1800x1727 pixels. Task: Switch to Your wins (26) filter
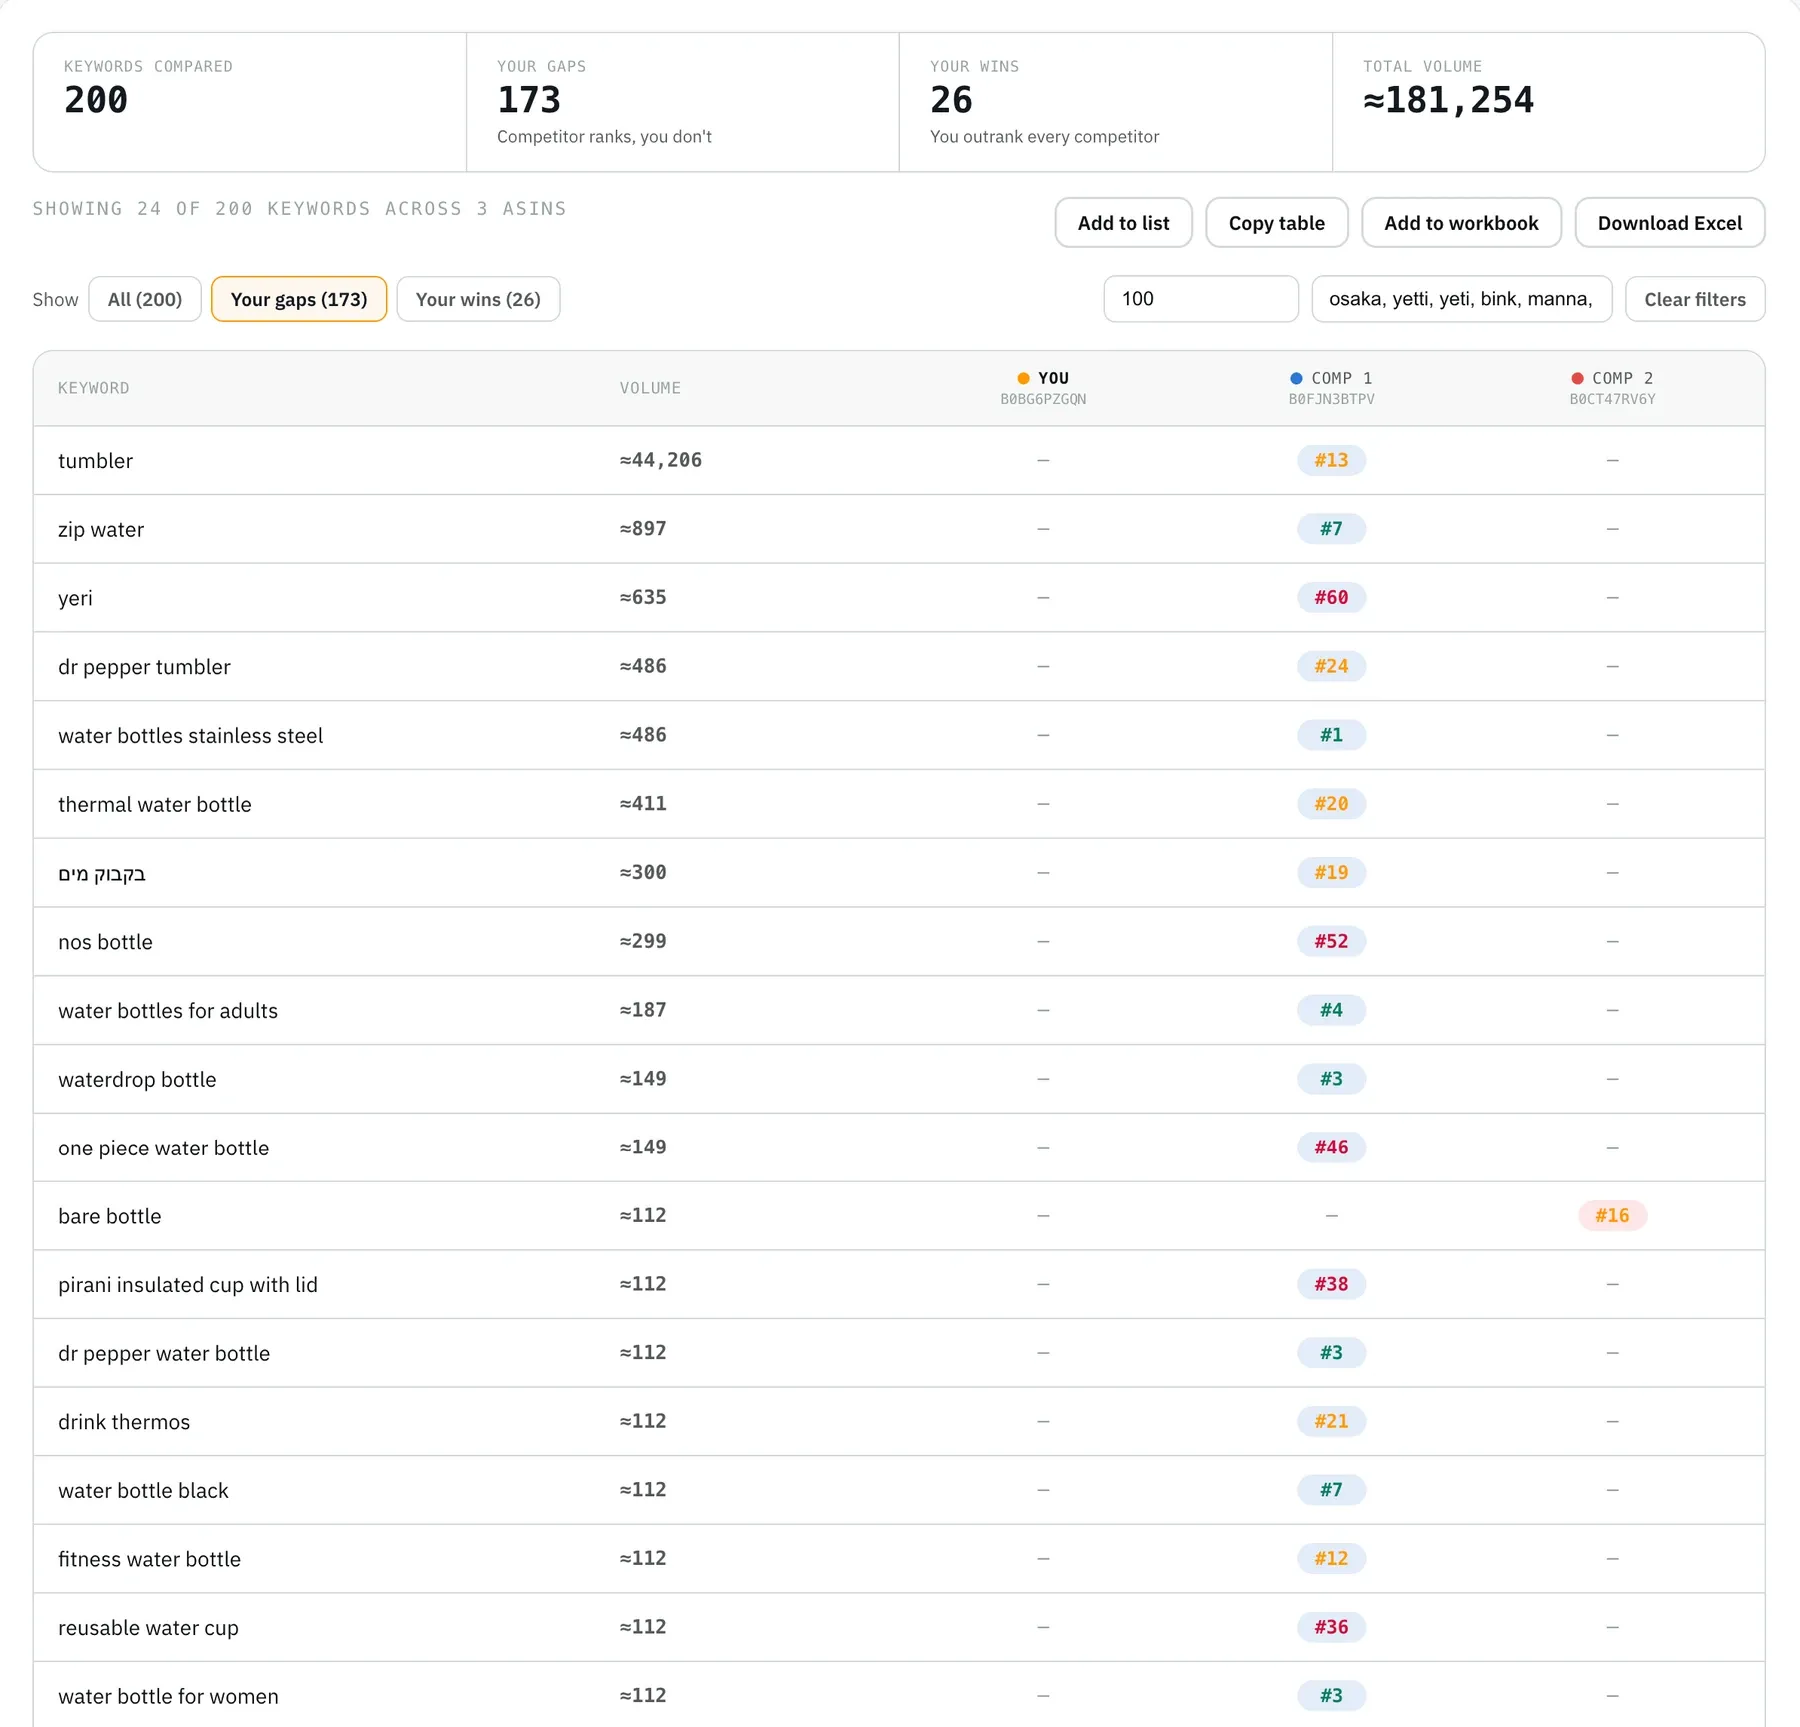click(478, 299)
